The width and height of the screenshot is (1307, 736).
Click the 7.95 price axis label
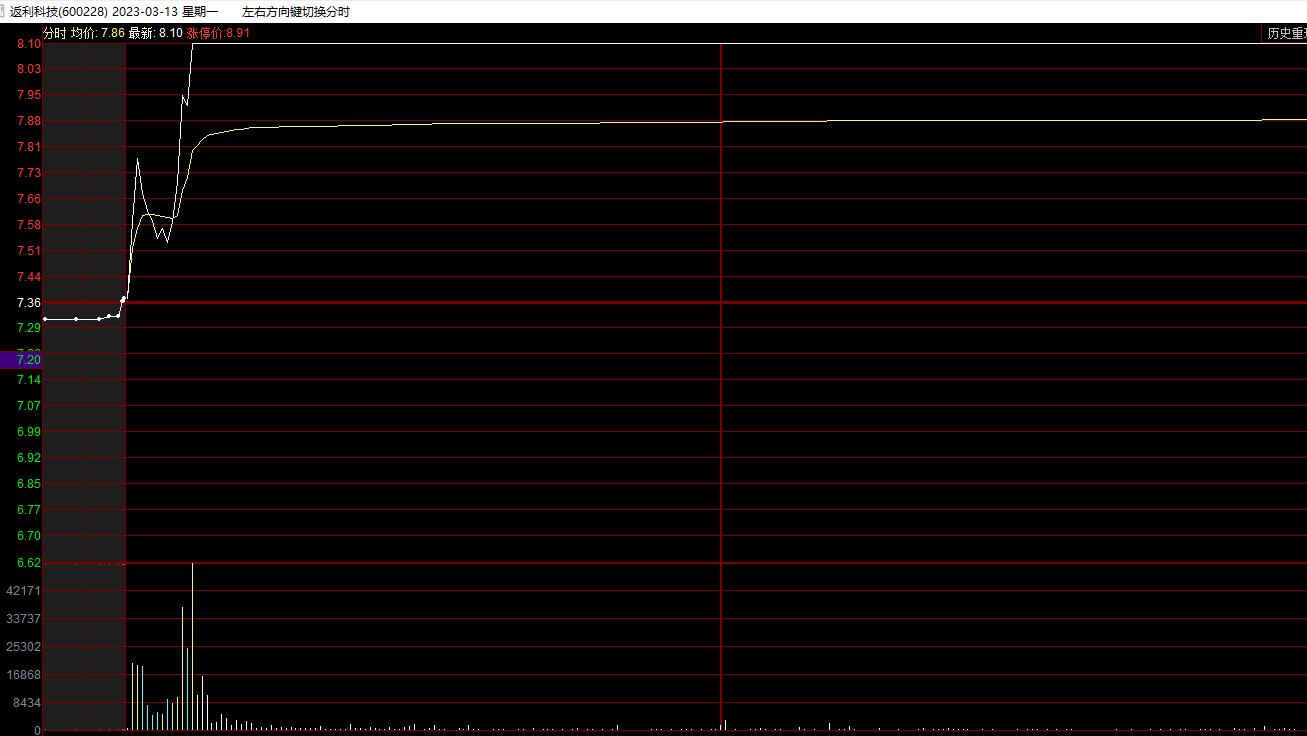(29, 95)
